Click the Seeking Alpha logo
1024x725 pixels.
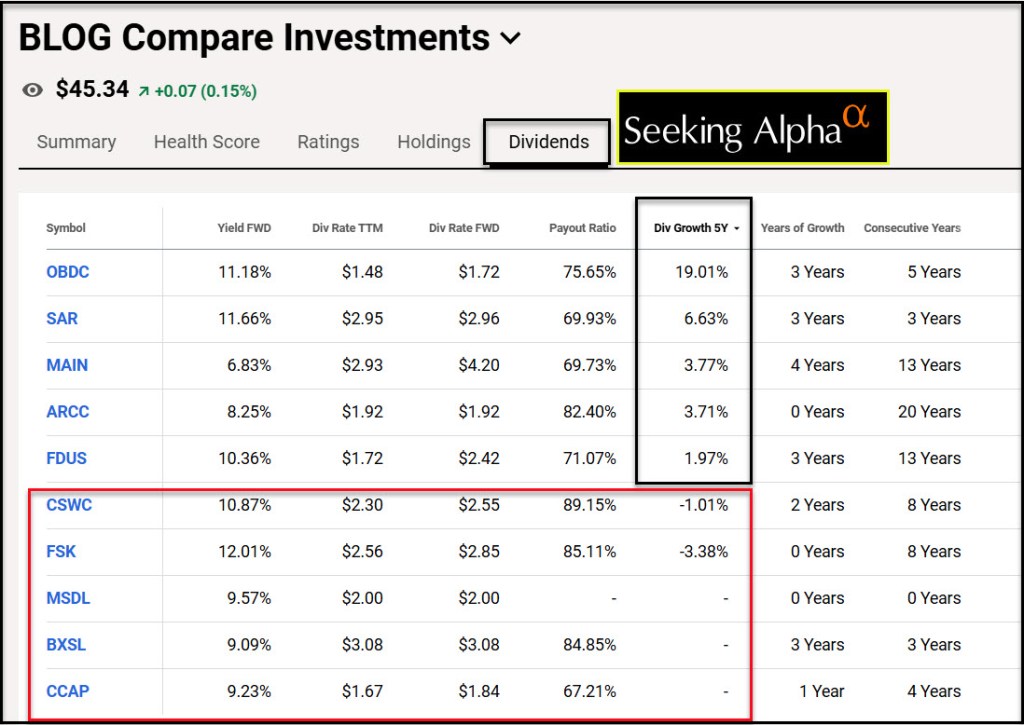click(752, 129)
